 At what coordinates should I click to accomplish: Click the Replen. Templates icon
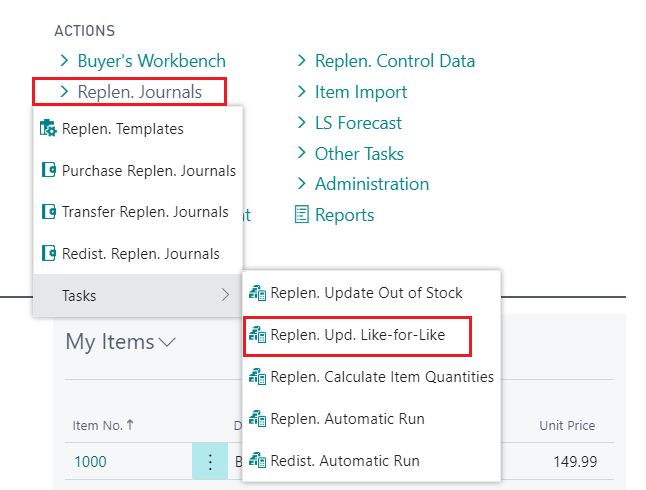pyautogui.click(x=48, y=129)
